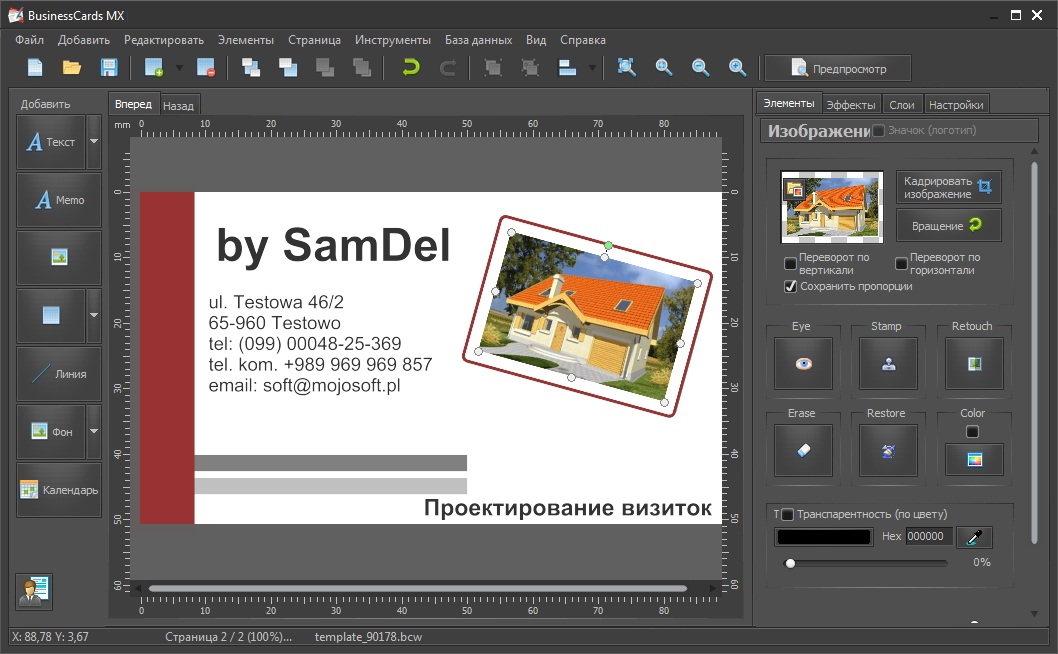Screen dimensions: 1058x654
Task: Open the Фон button dropdown arrow
Action: point(93,431)
